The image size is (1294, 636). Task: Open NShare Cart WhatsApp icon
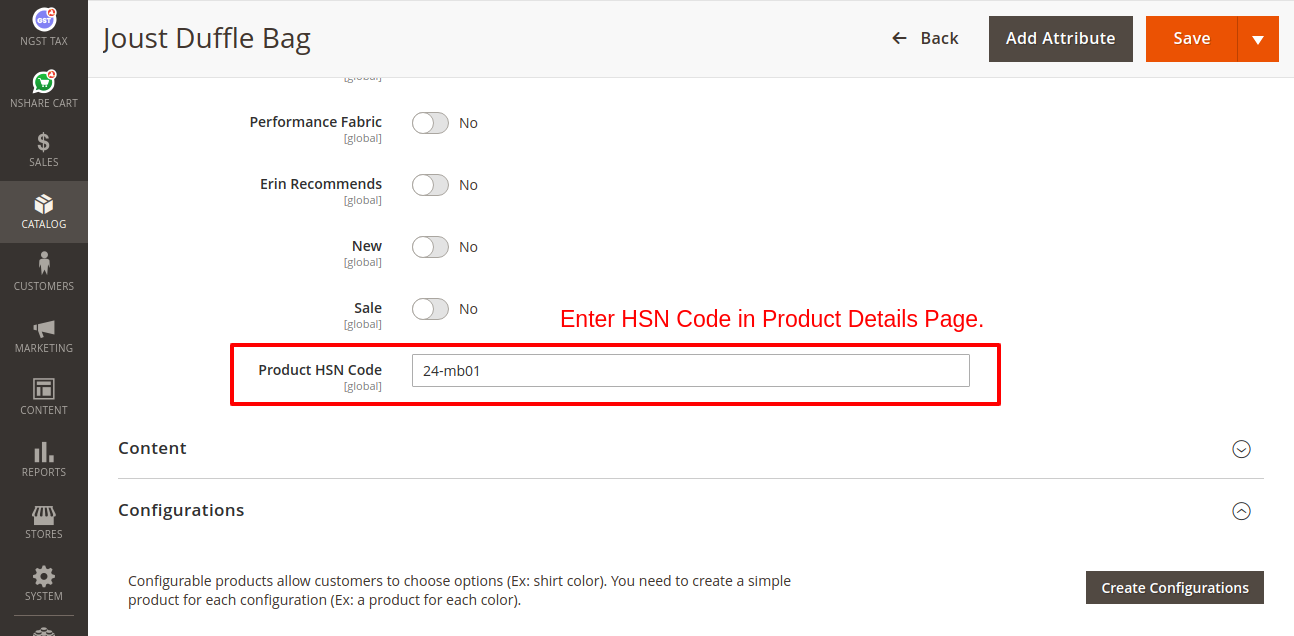pyautogui.click(x=44, y=82)
